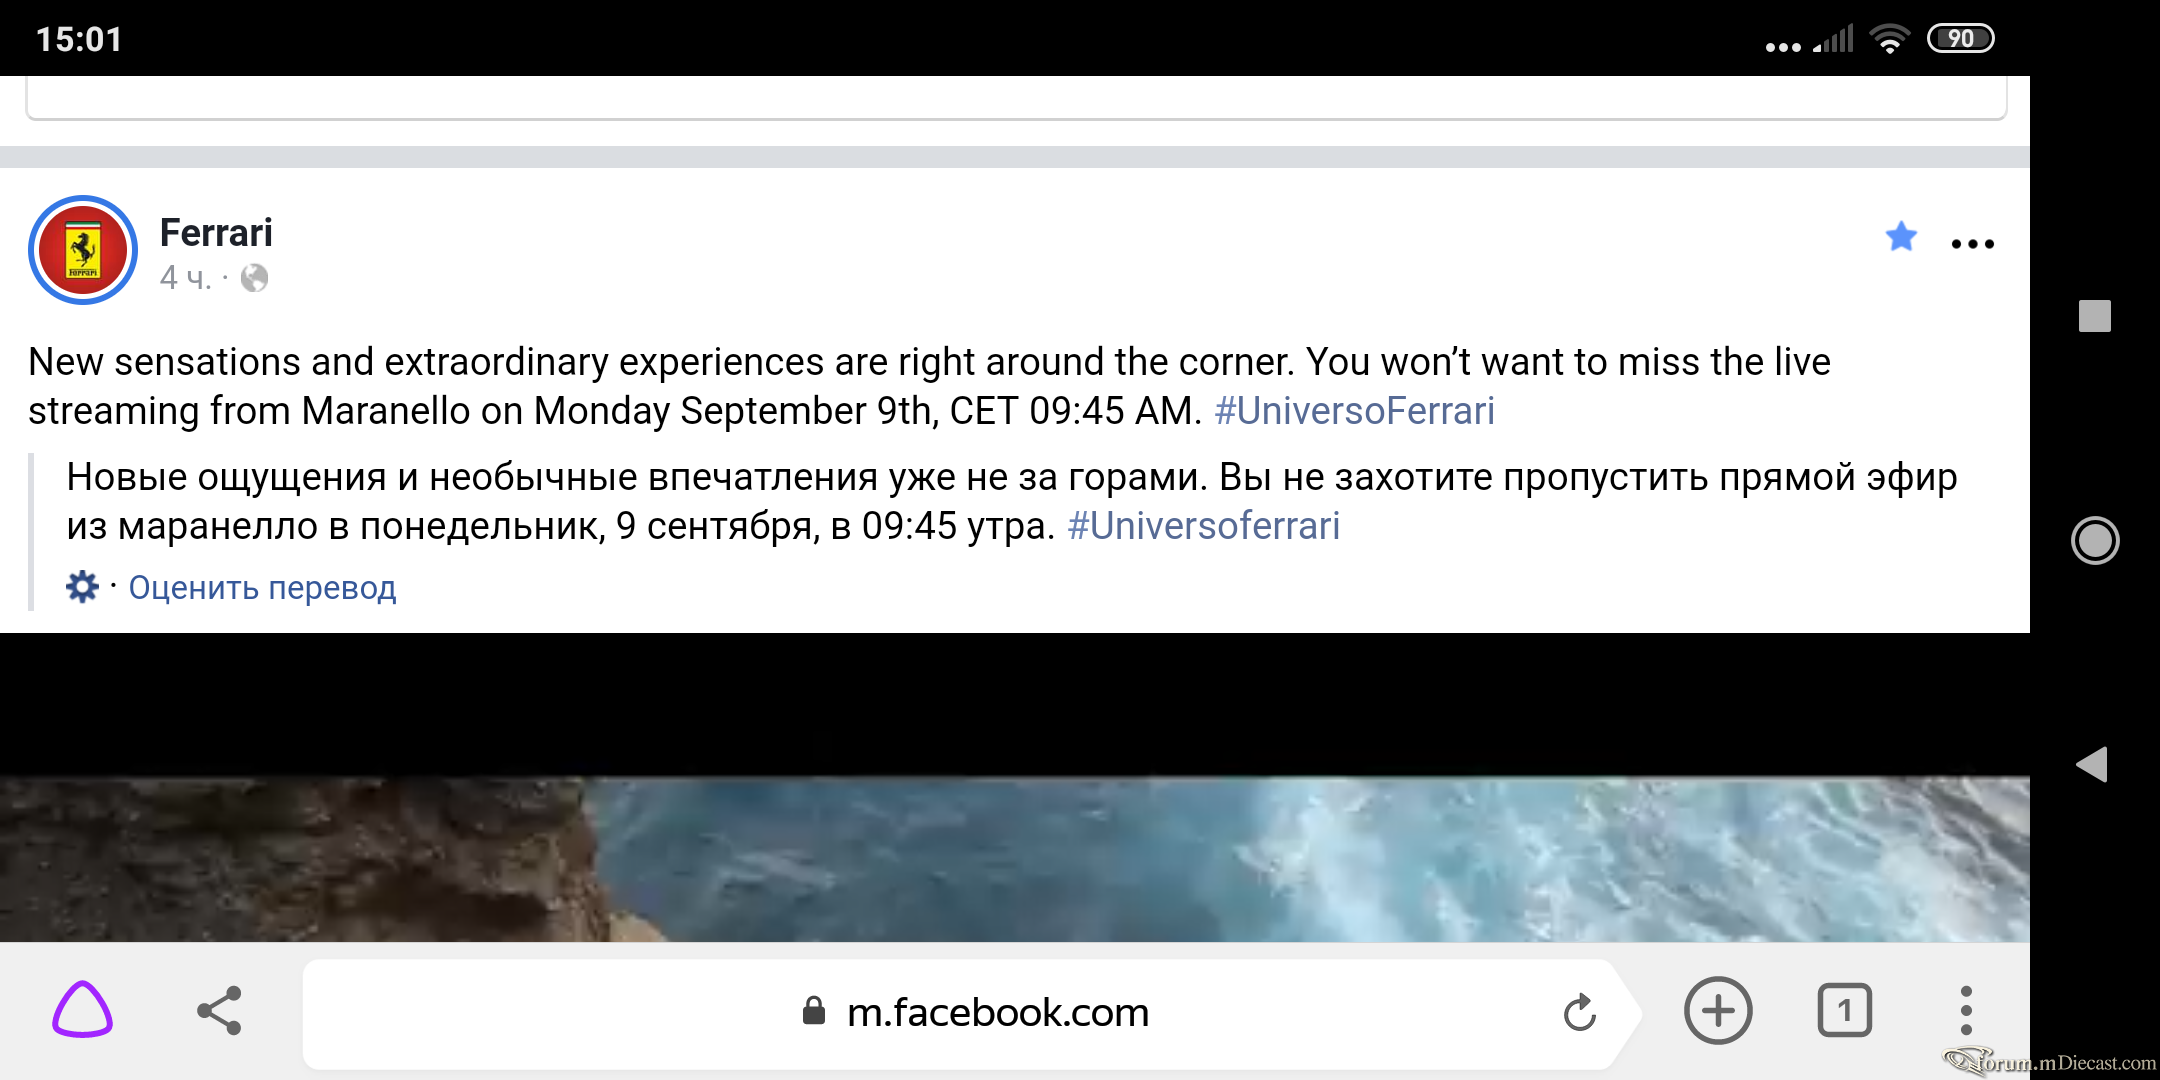The height and width of the screenshot is (1080, 2160).
Task: Open a new tab with plus icon
Action: click(x=1718, y=1011)
